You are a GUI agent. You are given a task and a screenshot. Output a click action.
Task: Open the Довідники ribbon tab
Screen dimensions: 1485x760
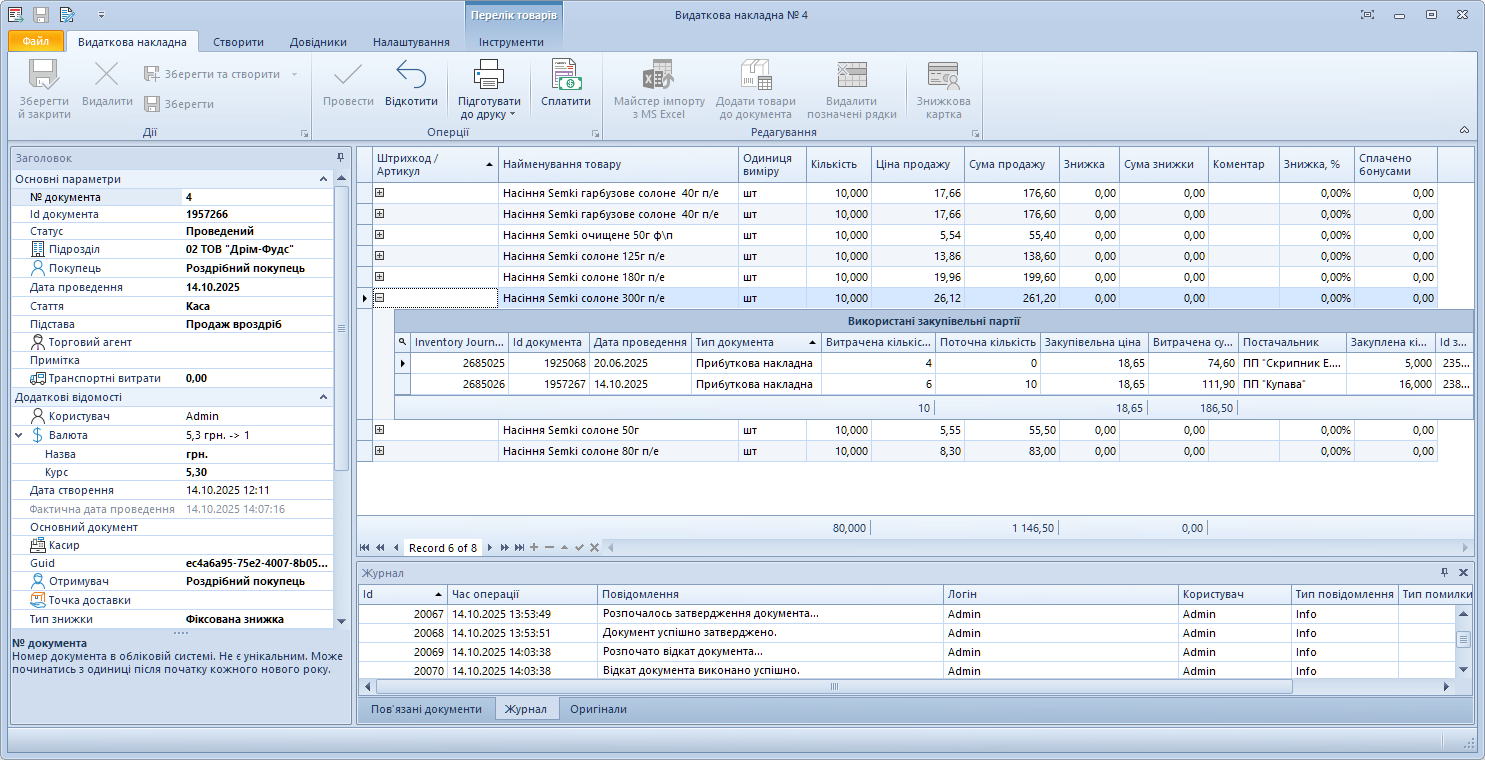(x=318, y=42)
